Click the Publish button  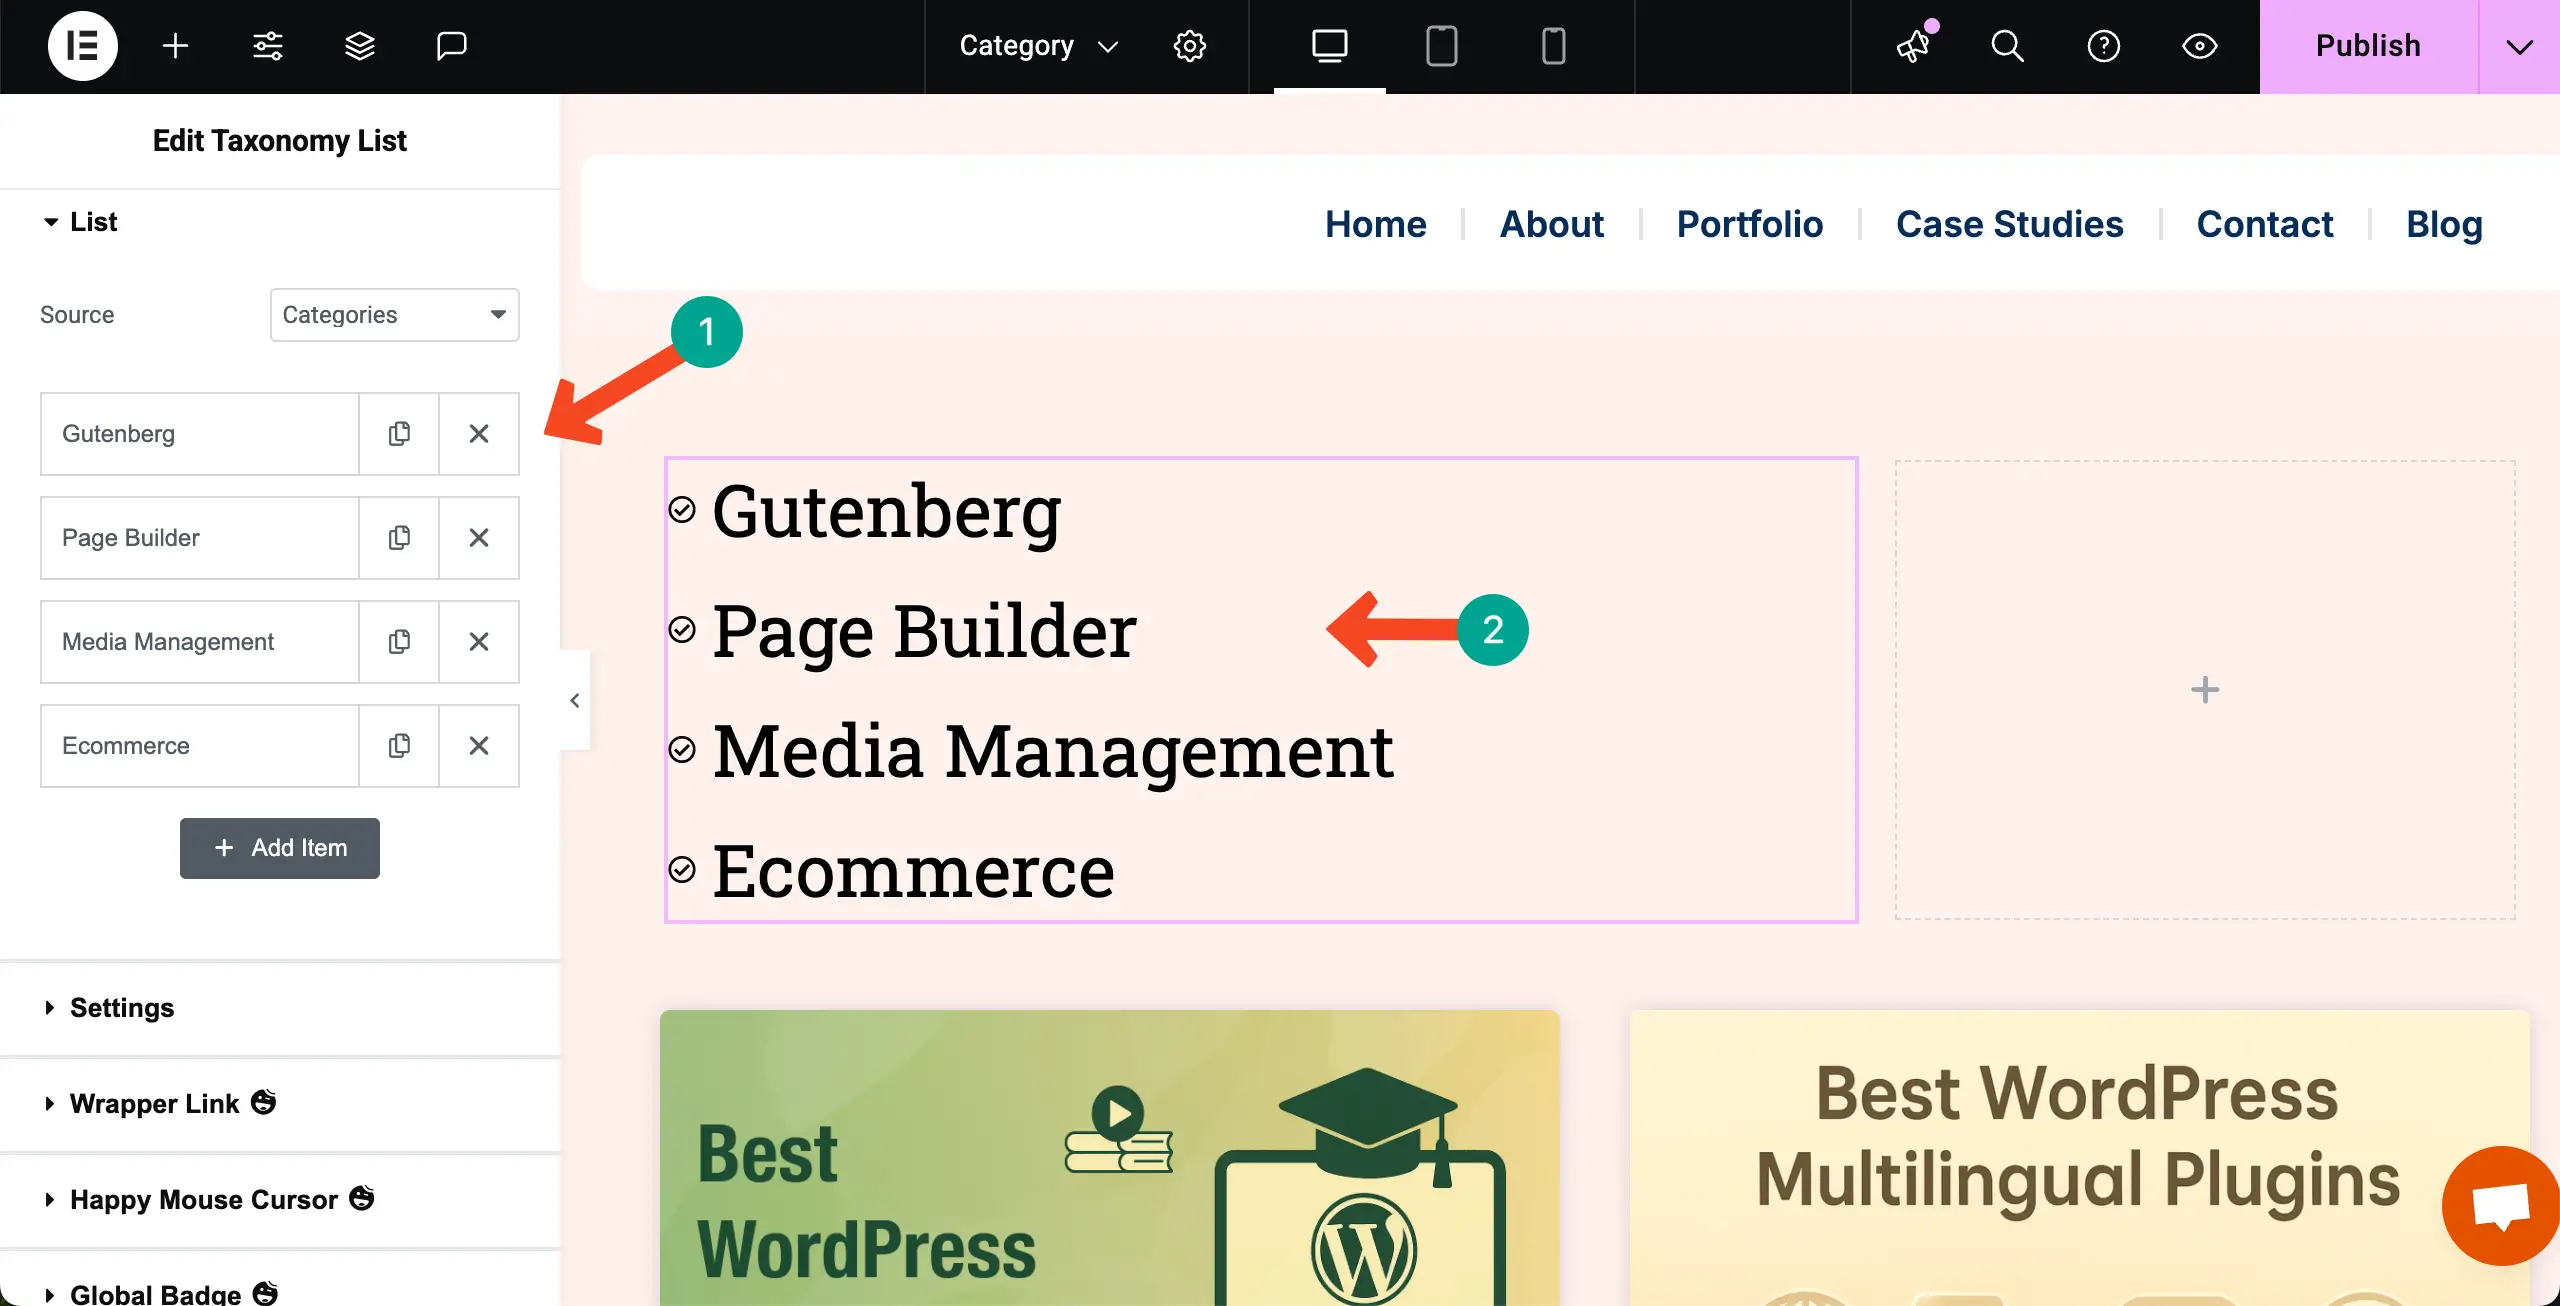click(x=2368, y=46)
